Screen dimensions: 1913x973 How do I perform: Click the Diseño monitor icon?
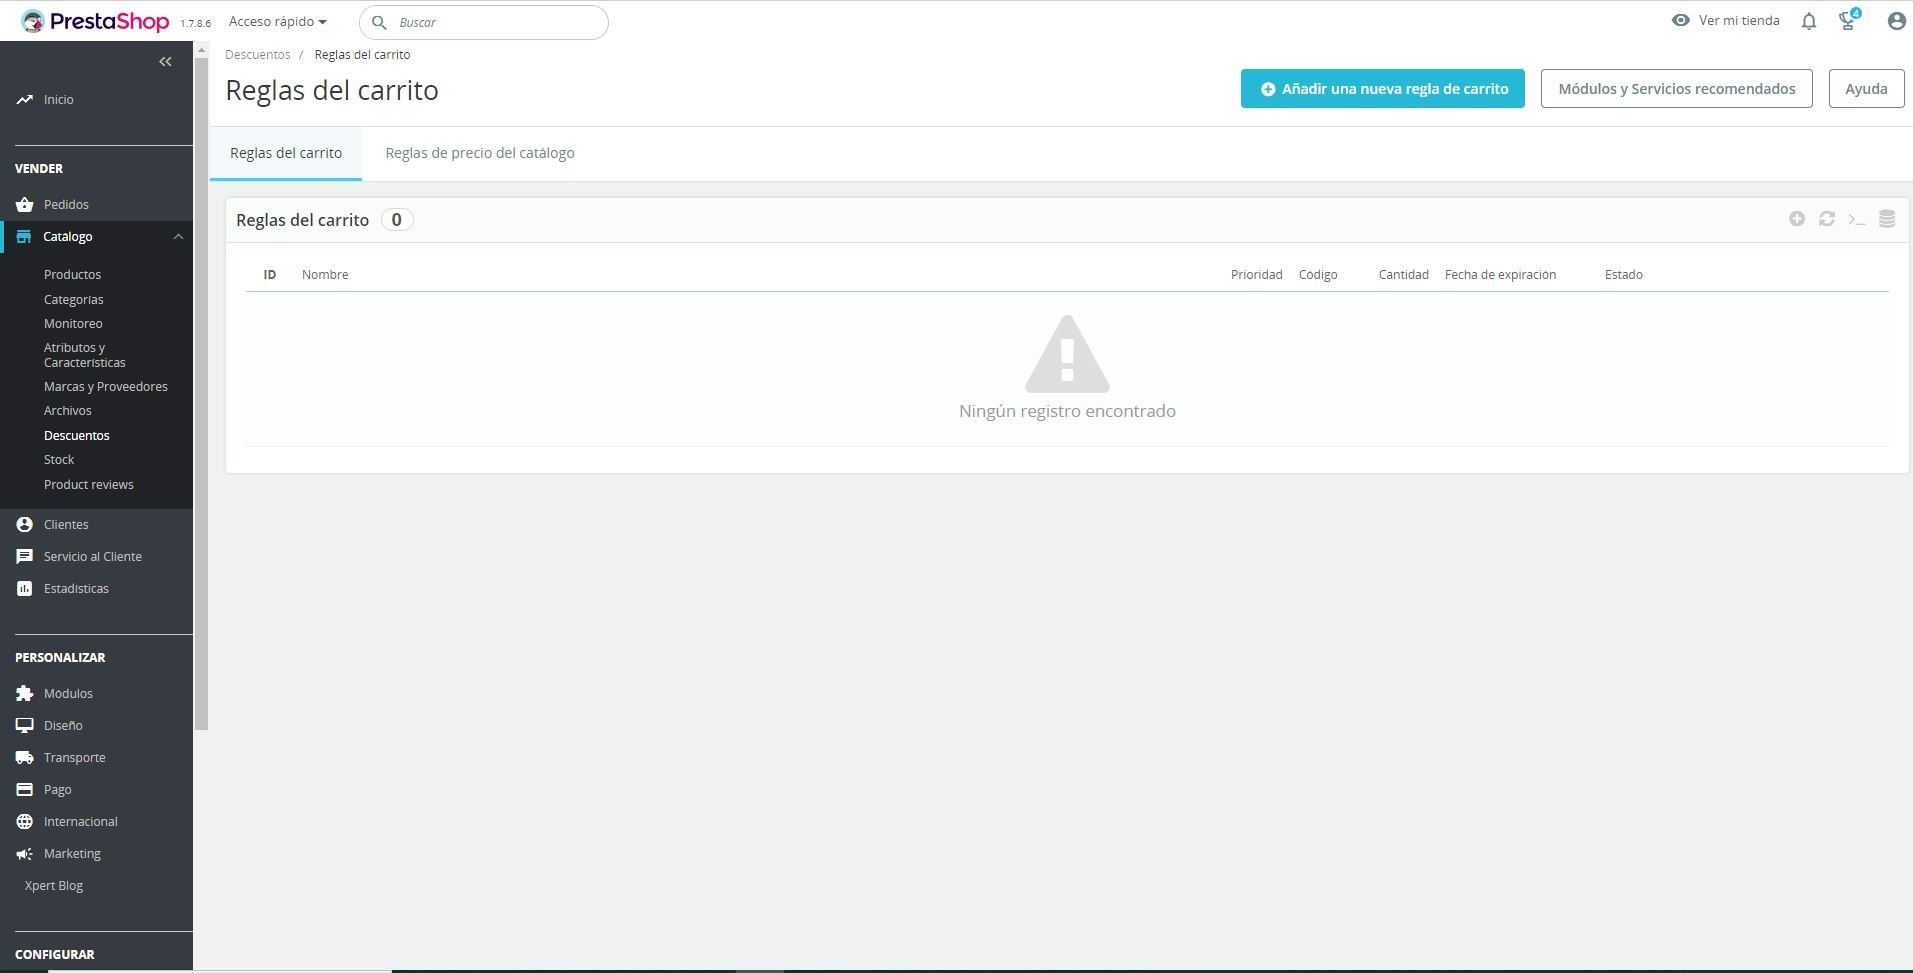pos(24,725)
